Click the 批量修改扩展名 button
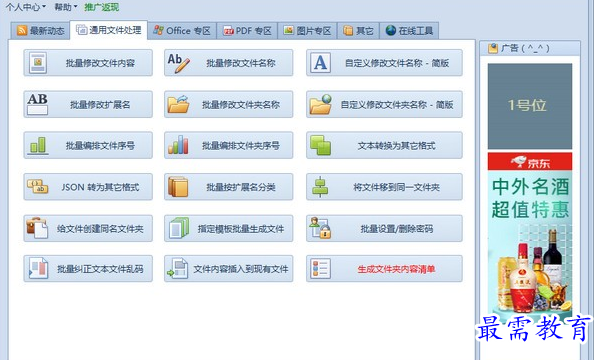The height and width of the screenshot is (360, 599). click(88, 104)
